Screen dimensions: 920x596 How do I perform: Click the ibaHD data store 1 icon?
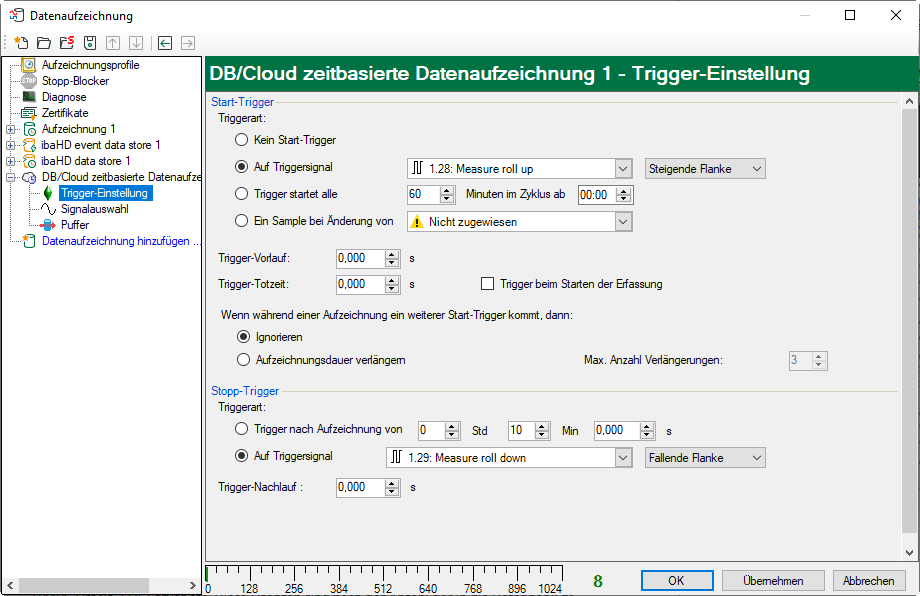pyautogui.click(x=29, y=161)
